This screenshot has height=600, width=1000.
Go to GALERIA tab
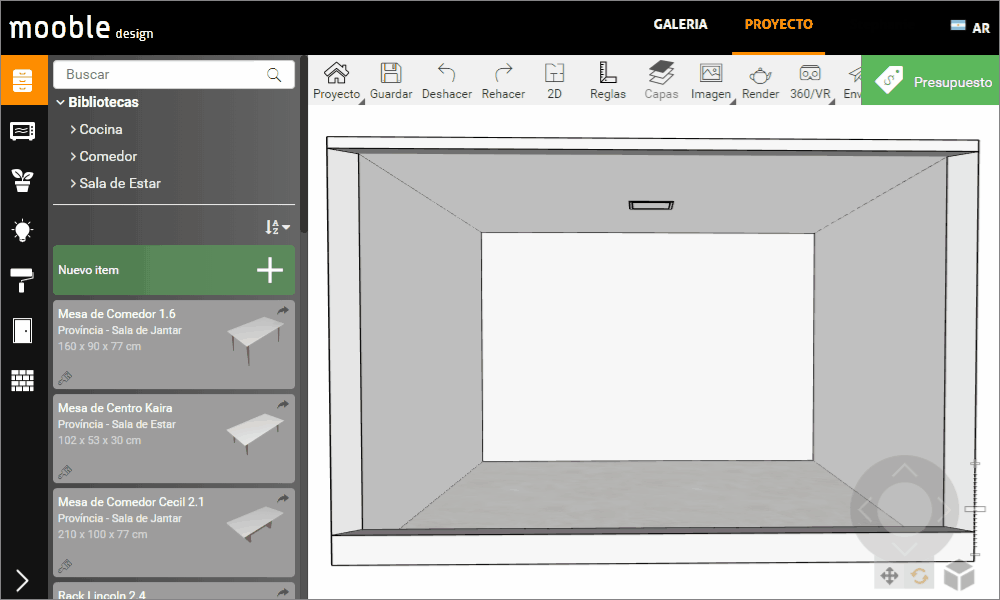[x=680, y=25]
